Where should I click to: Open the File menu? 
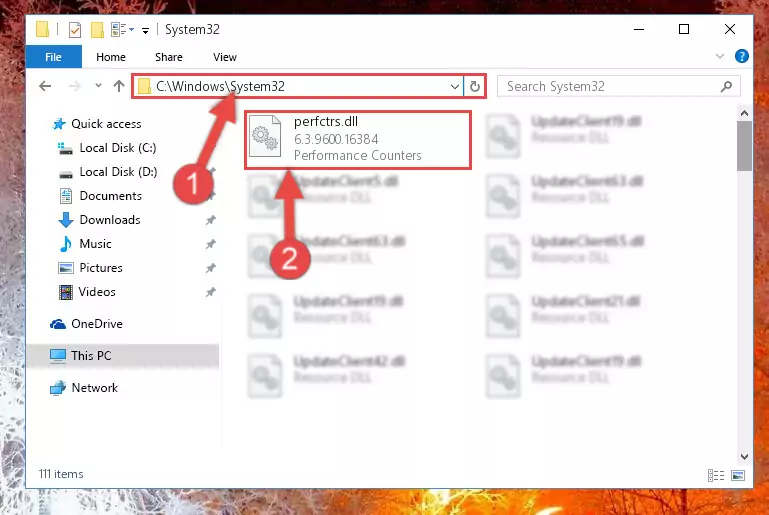(x=53, y=57)
